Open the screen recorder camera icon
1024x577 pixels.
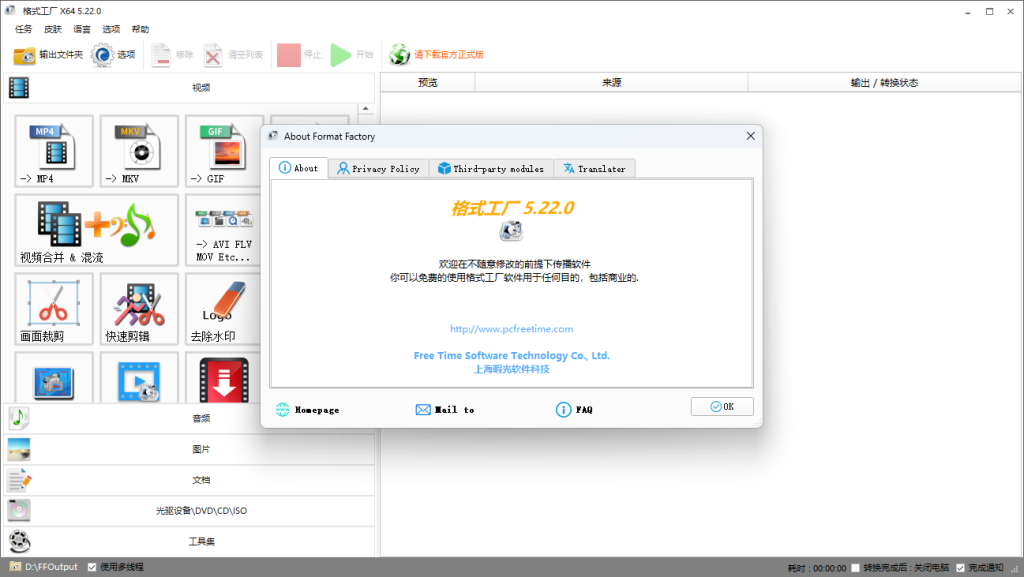pos(54,381)
